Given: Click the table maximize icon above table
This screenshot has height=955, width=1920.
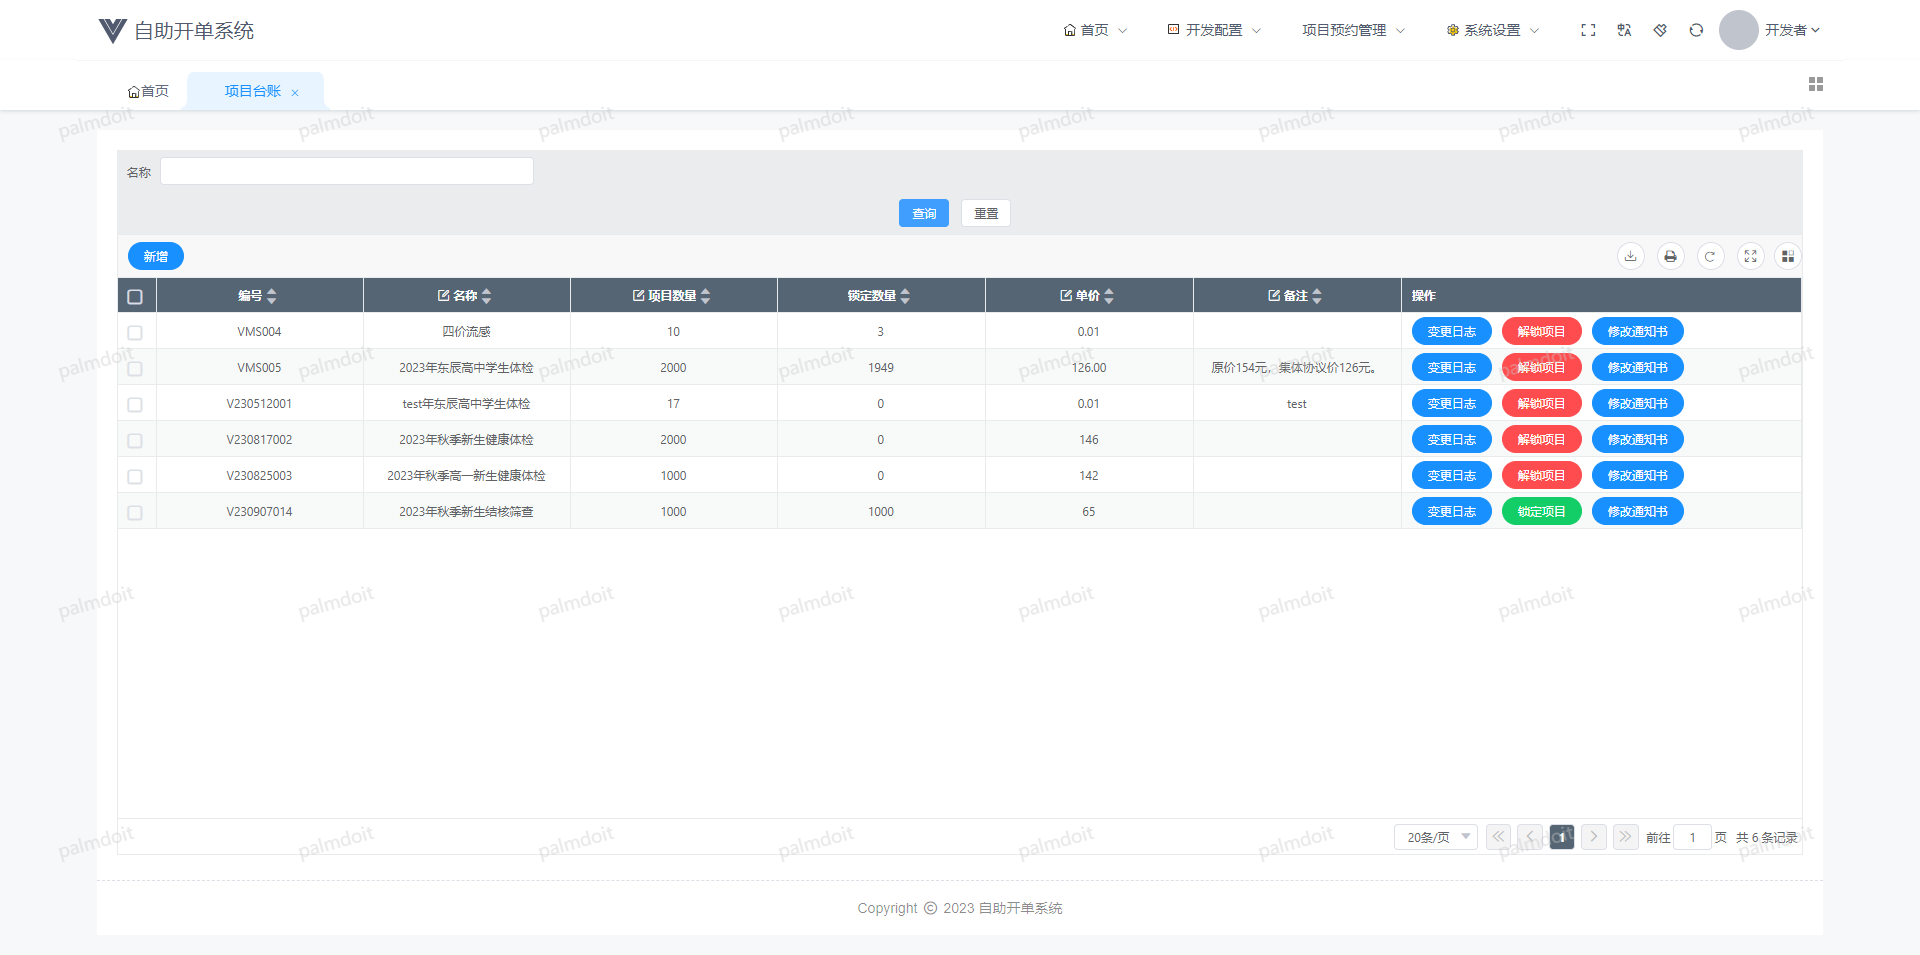Looking at the screenshot, I should tap(1751, 256).
